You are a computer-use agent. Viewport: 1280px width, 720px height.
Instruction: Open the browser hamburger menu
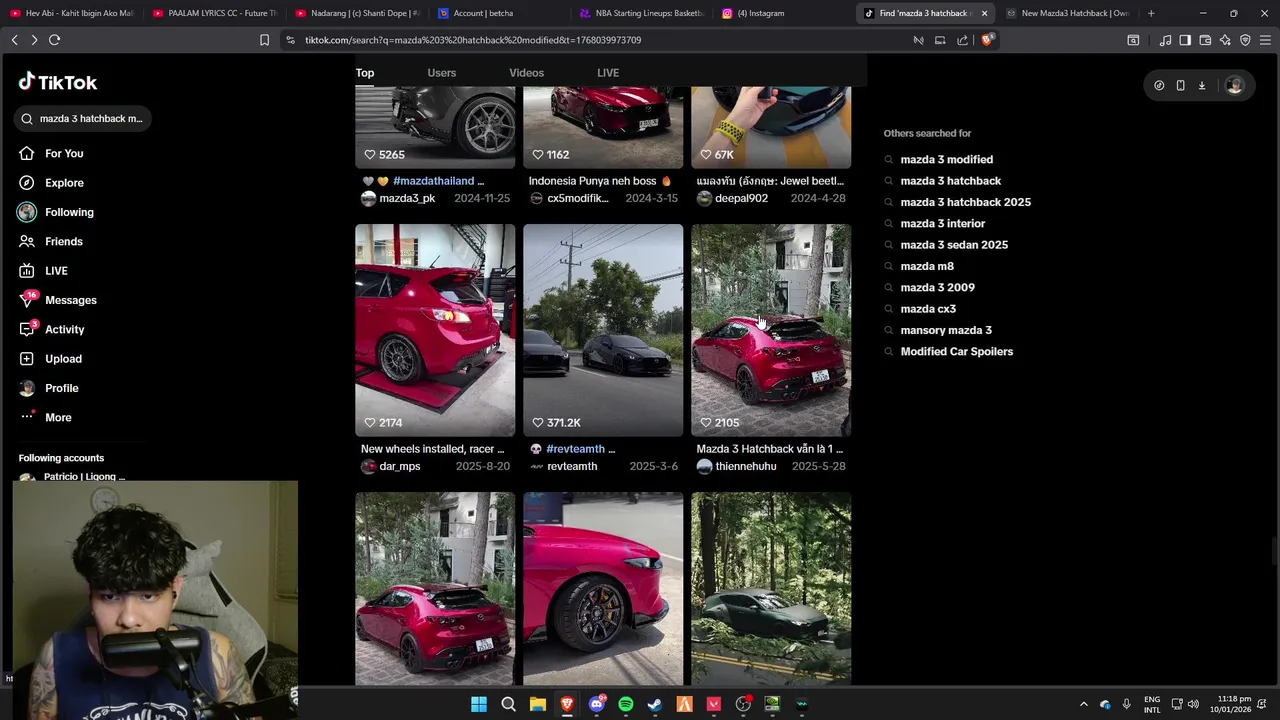(1265, 40)
